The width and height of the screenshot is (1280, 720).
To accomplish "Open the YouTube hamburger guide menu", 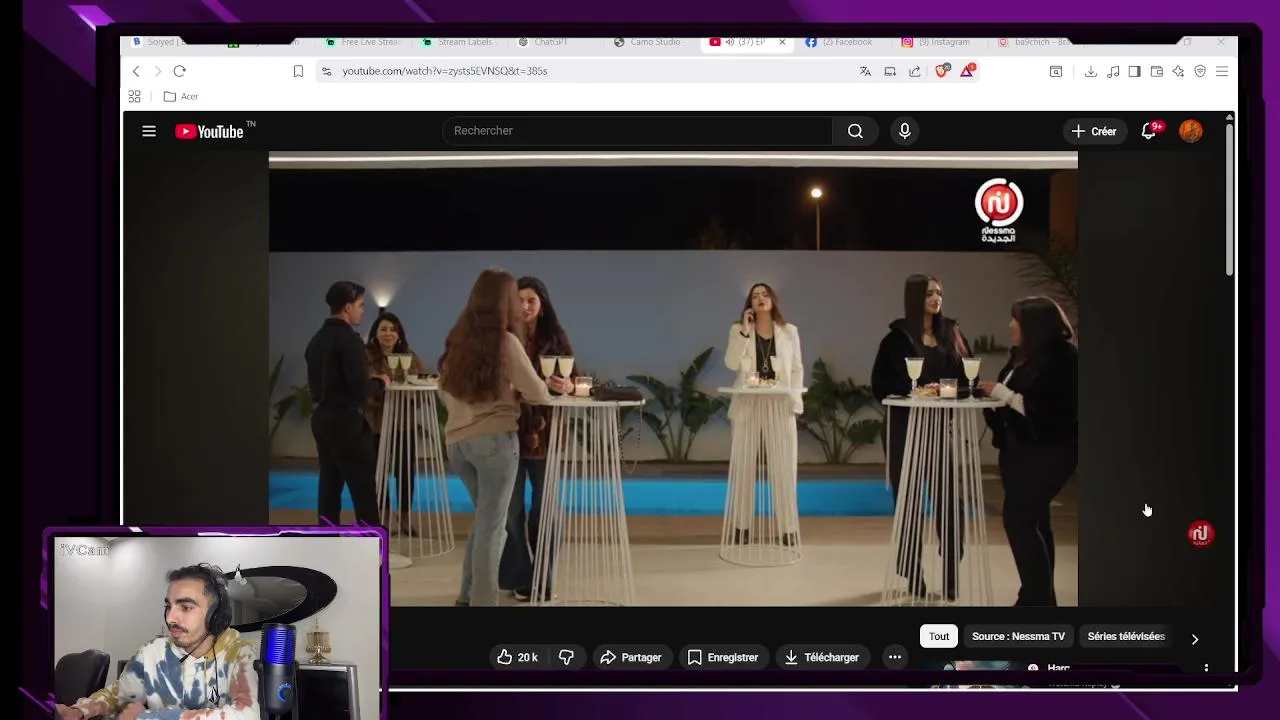I will tap(149, 131).
